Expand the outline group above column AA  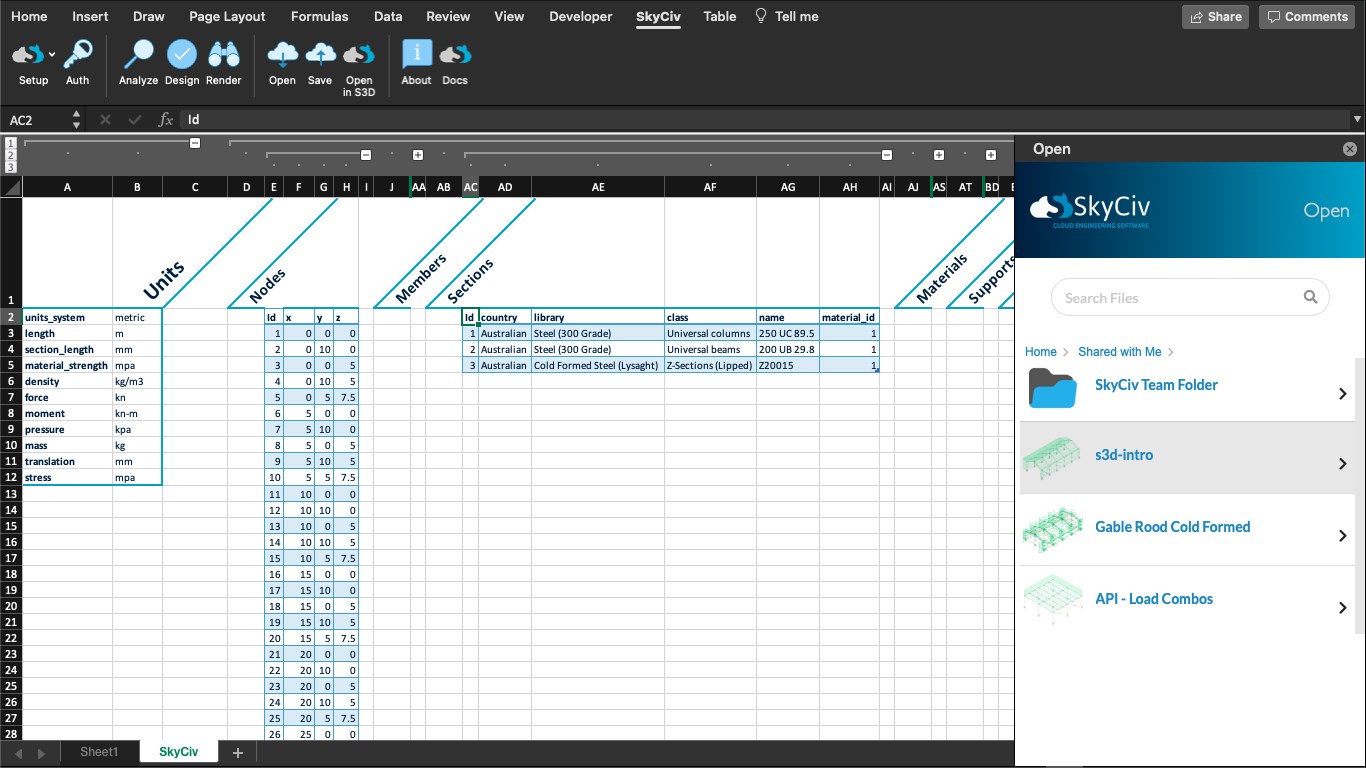point(418,155)
